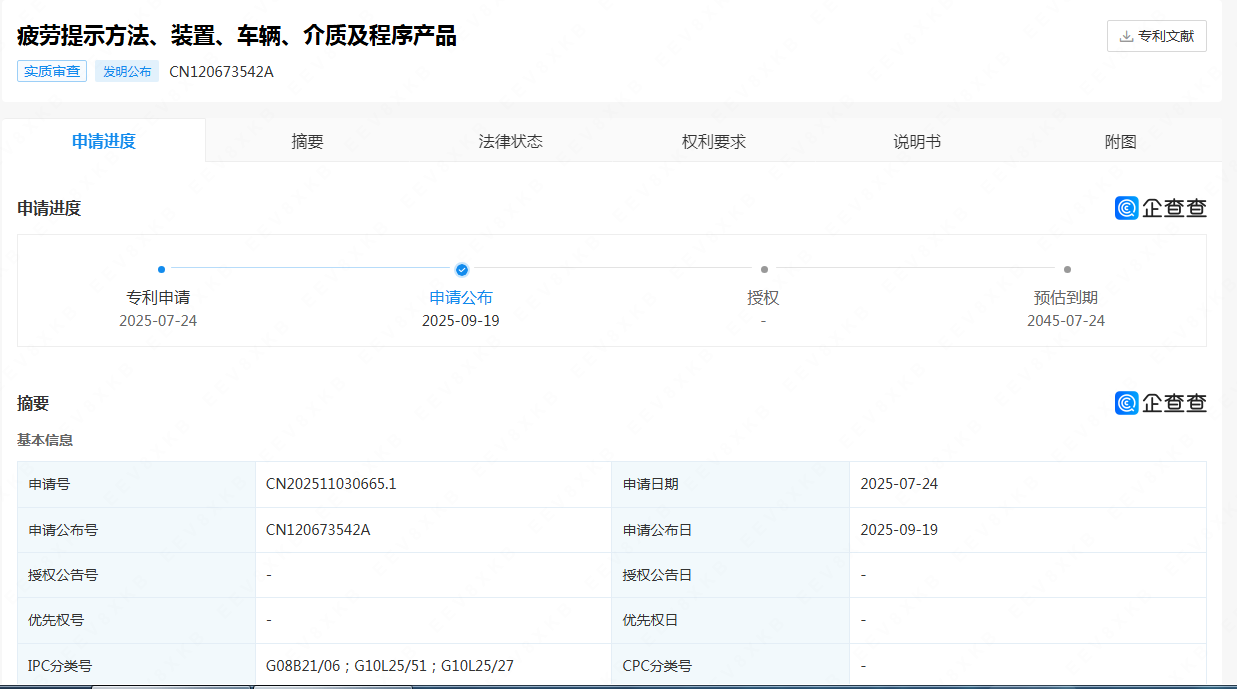Click application number CN202511030665.1
Image resolution: width=1237 pixels, height=689 pixels.
[331, 484]
